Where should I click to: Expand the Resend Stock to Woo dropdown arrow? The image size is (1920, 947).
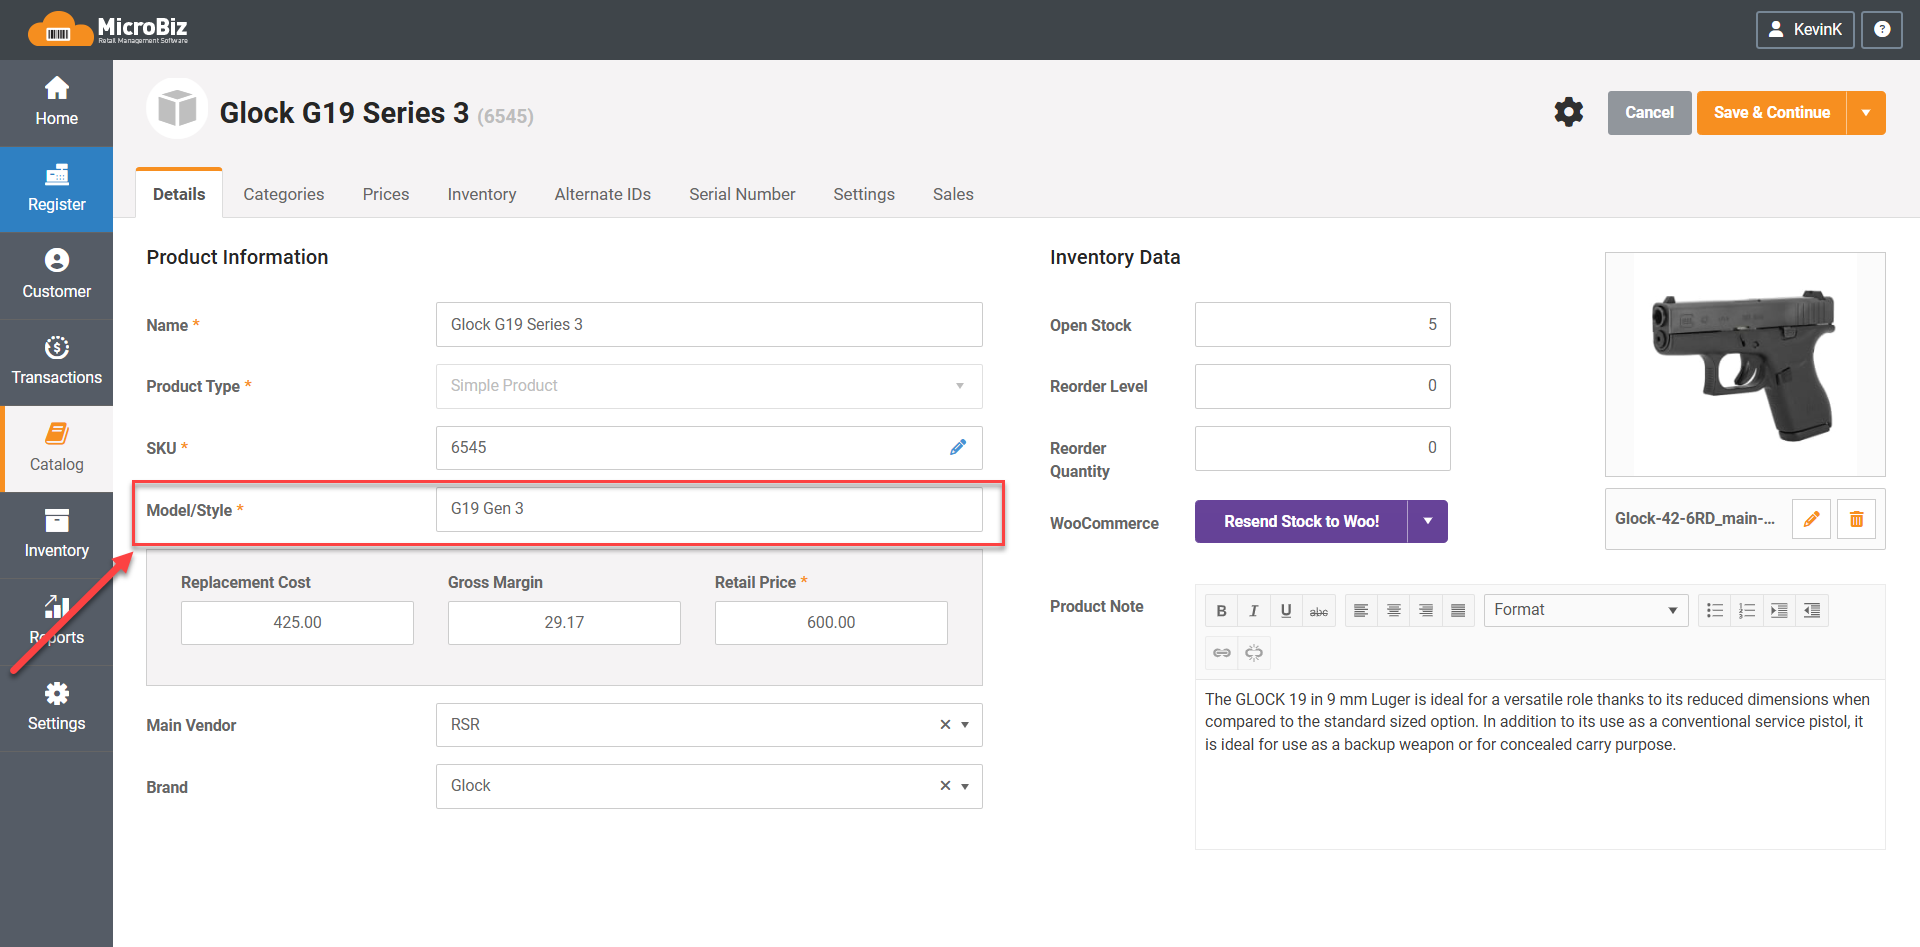point(1428,521)
